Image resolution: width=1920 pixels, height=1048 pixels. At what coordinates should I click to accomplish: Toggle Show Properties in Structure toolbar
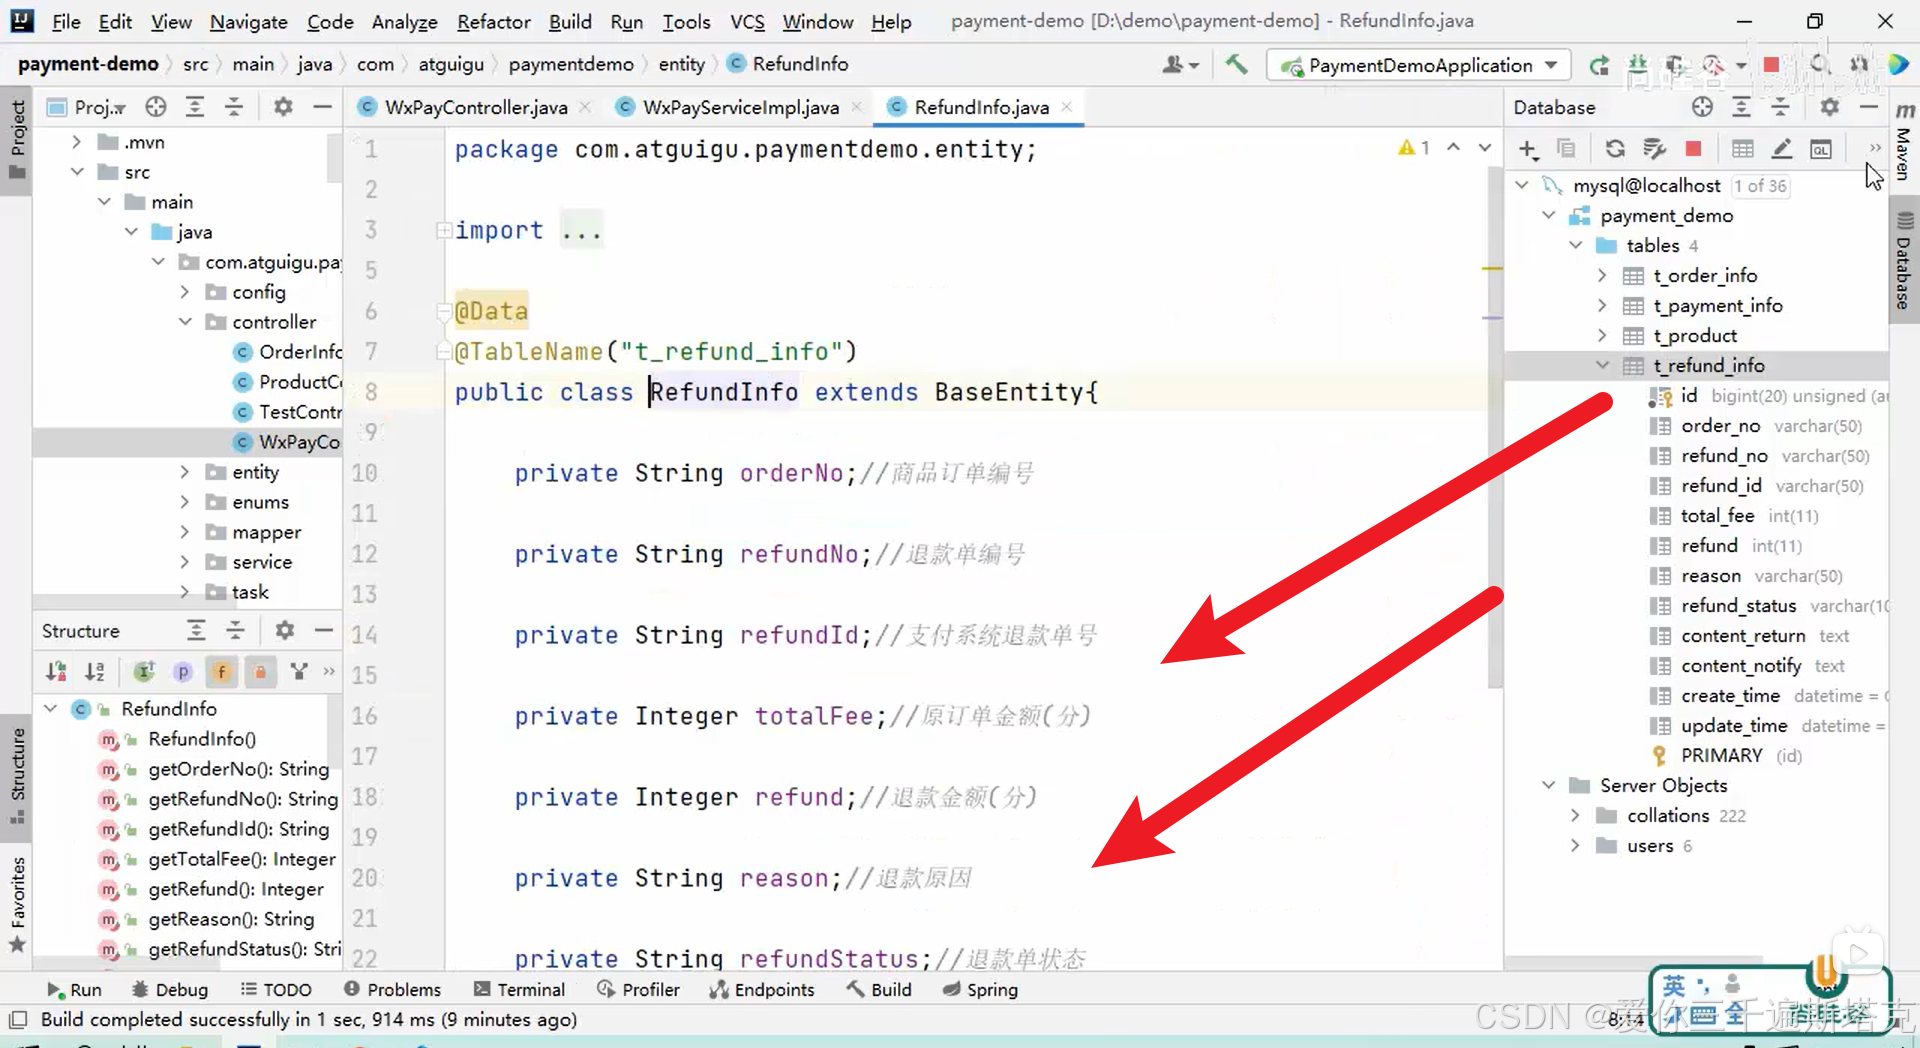point(183,672)
